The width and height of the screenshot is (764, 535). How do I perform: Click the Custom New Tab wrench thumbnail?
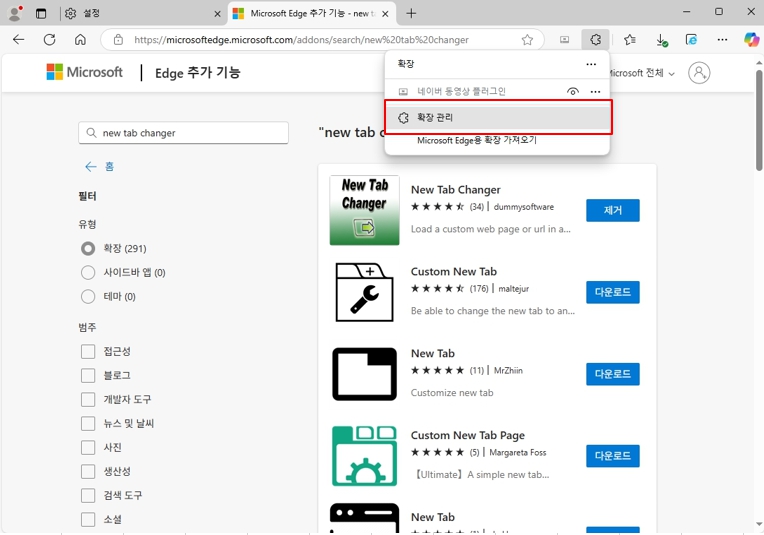coord(364,292)
